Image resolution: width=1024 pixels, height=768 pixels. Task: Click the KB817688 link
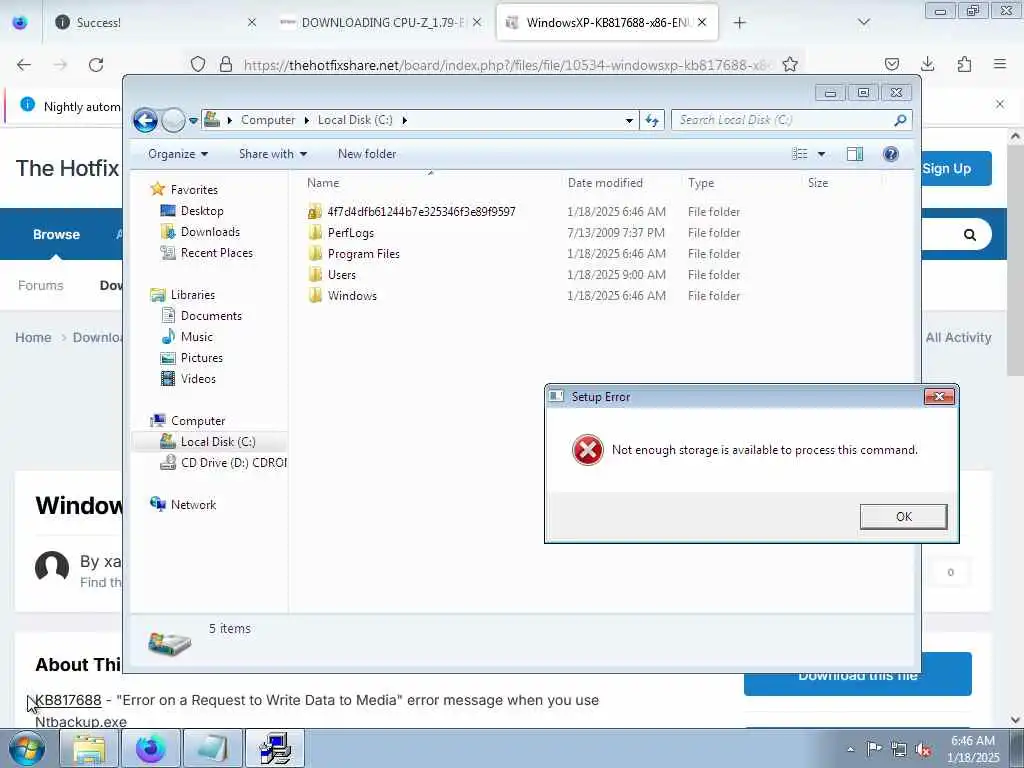(x=68, y=700)
